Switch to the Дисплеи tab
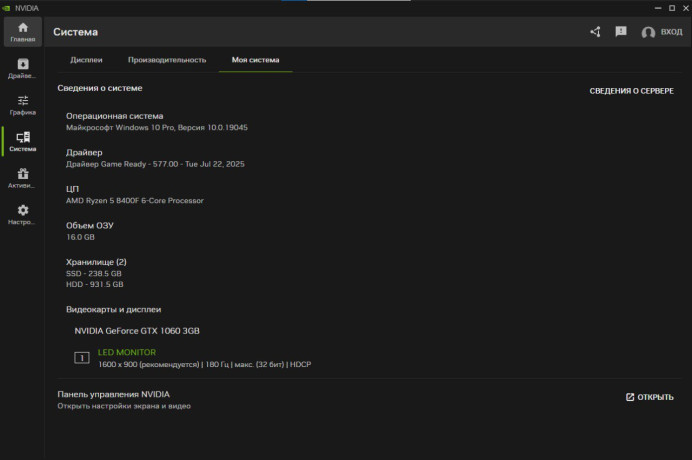 86,60
